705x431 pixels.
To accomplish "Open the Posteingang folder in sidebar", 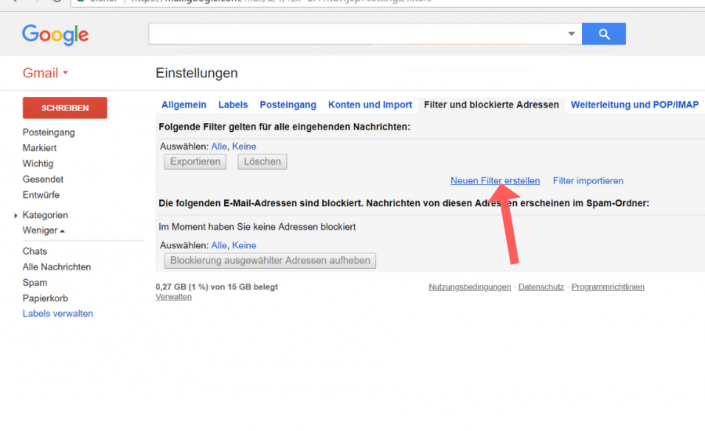I will coord(48,132).
